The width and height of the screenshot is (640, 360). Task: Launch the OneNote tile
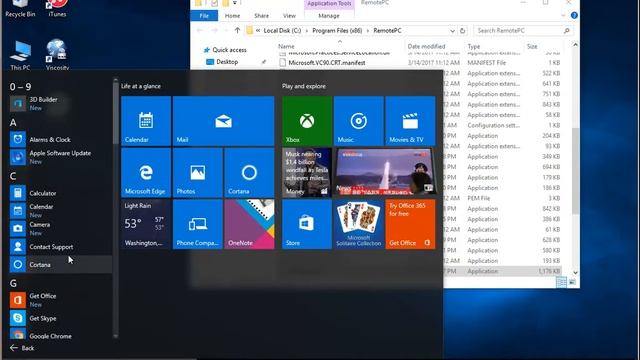pyautogui.click(x=249, y=224)
